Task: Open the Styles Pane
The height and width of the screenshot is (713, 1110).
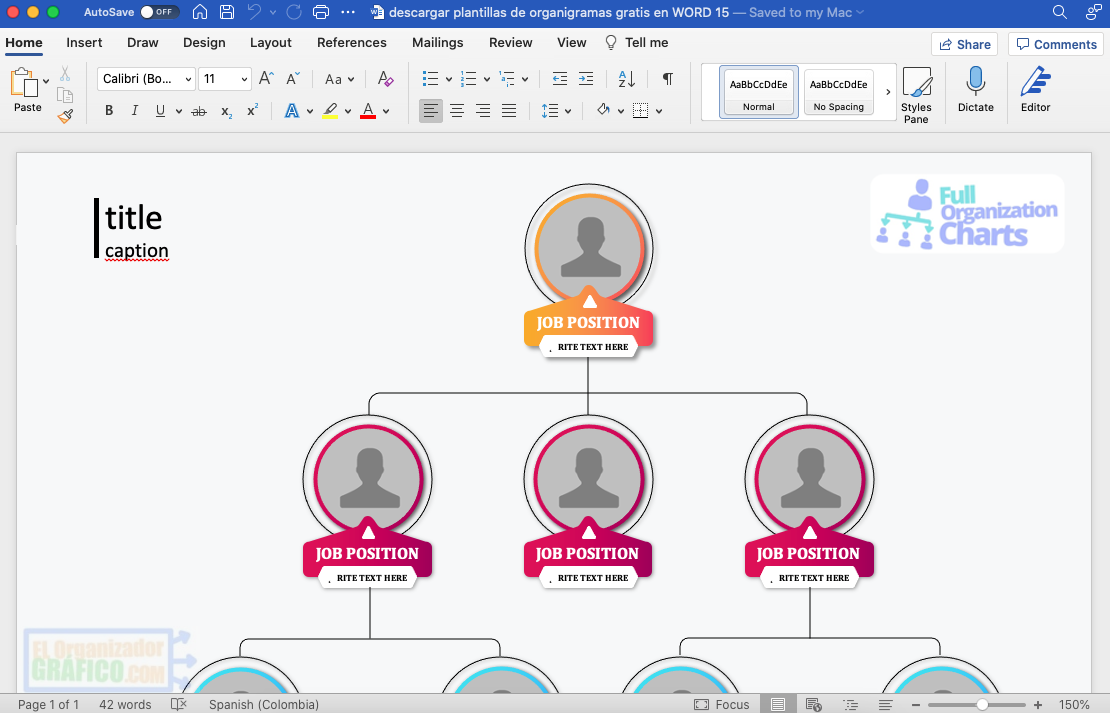Action: (916, 95)
